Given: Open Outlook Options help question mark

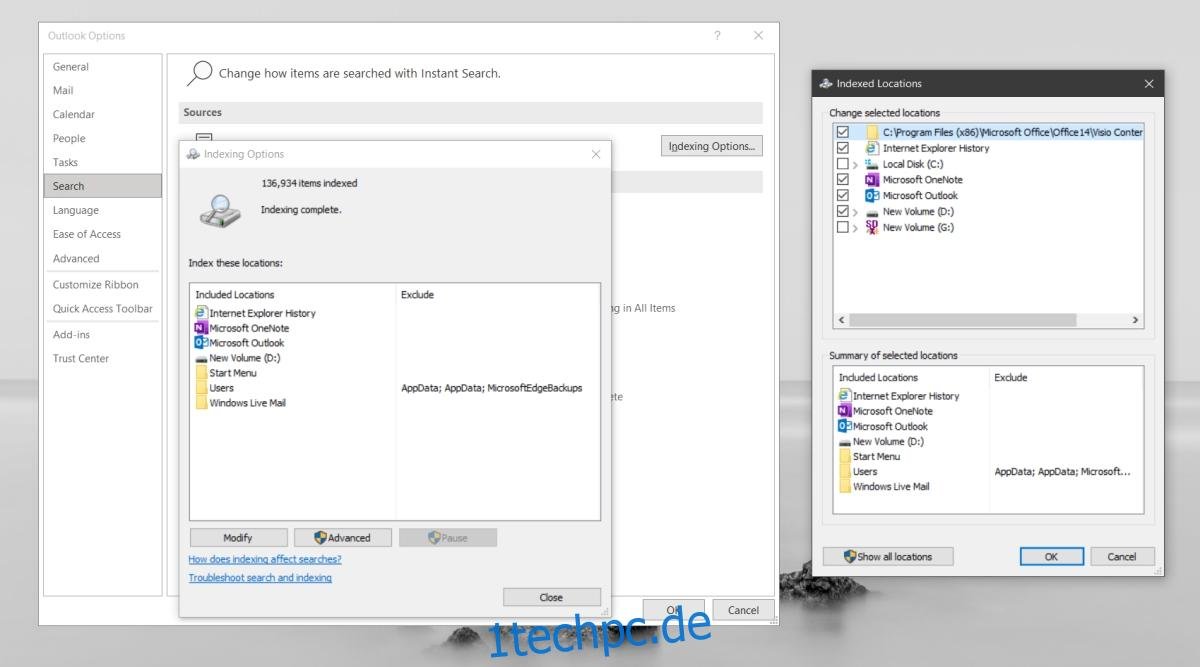Looking at the screenshot, I should click(717, 36).
